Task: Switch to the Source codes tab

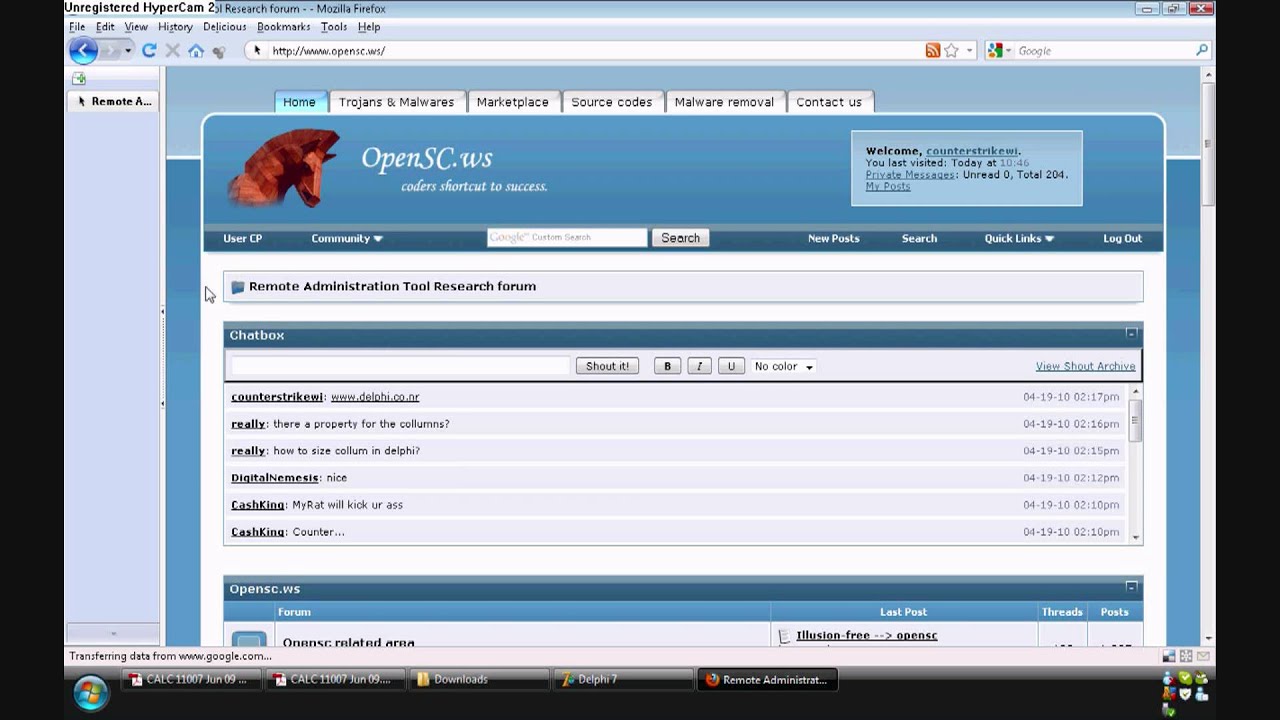Action: (x=611, y=102)
